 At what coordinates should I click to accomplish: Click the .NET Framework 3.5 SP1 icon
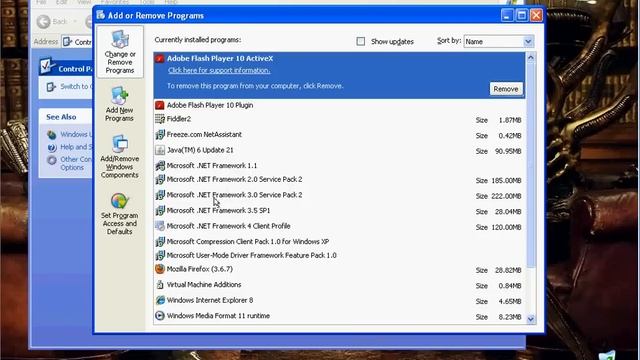pos(160,210)
